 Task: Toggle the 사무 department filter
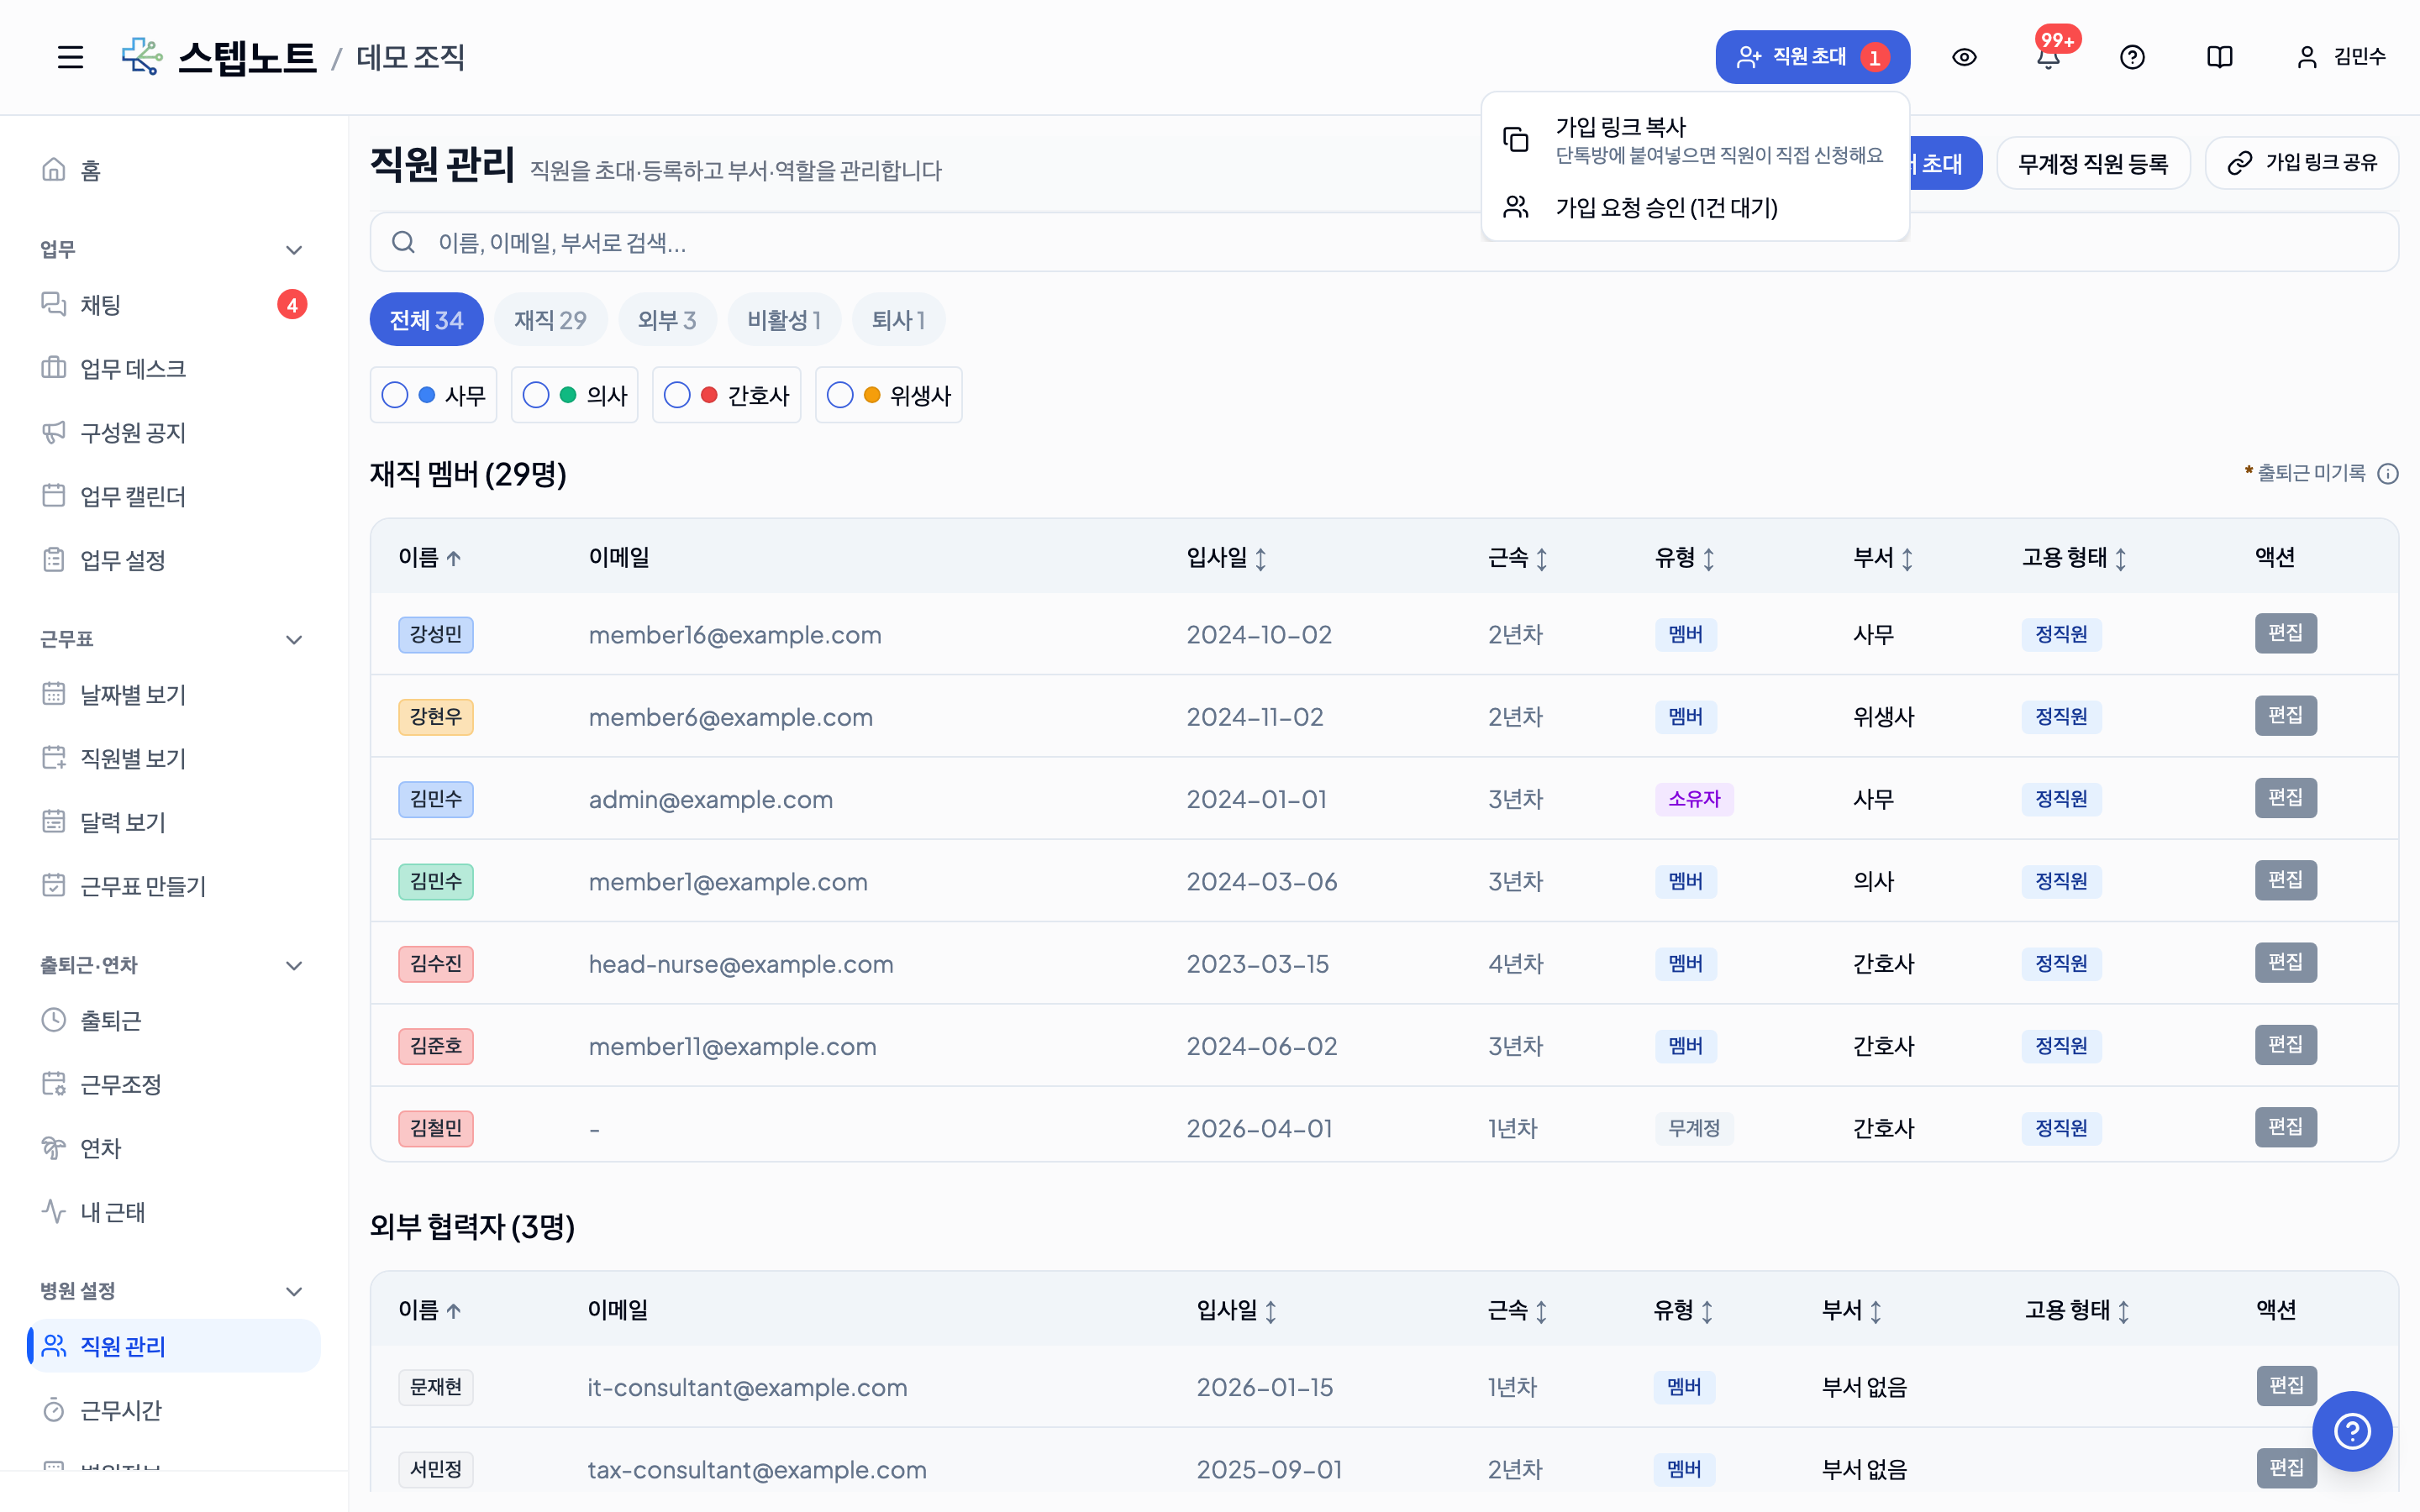(x=433, y=395)
